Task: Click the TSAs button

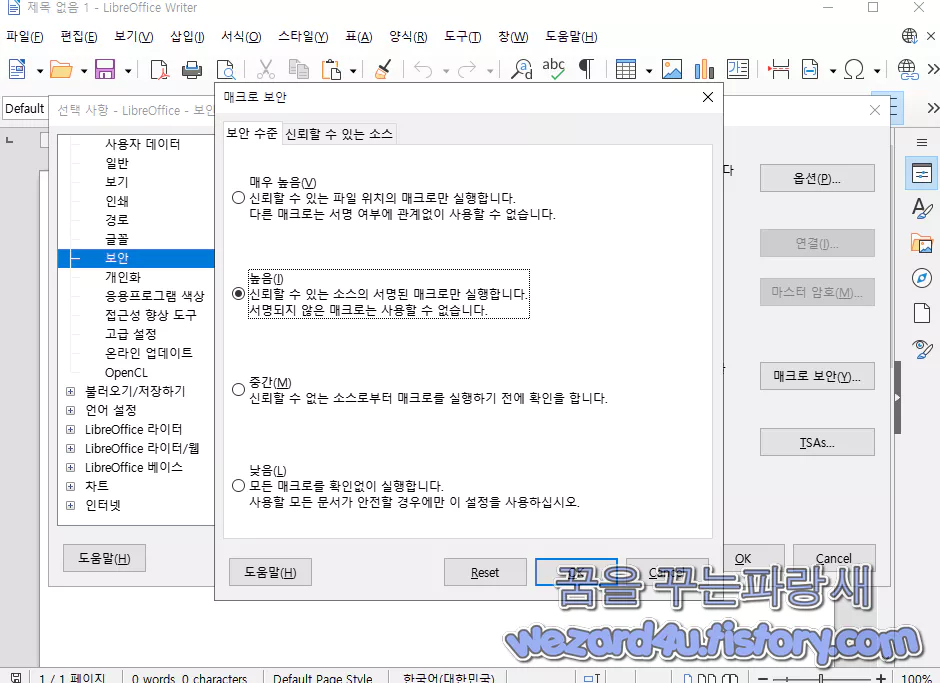Action: click(817, 442)
